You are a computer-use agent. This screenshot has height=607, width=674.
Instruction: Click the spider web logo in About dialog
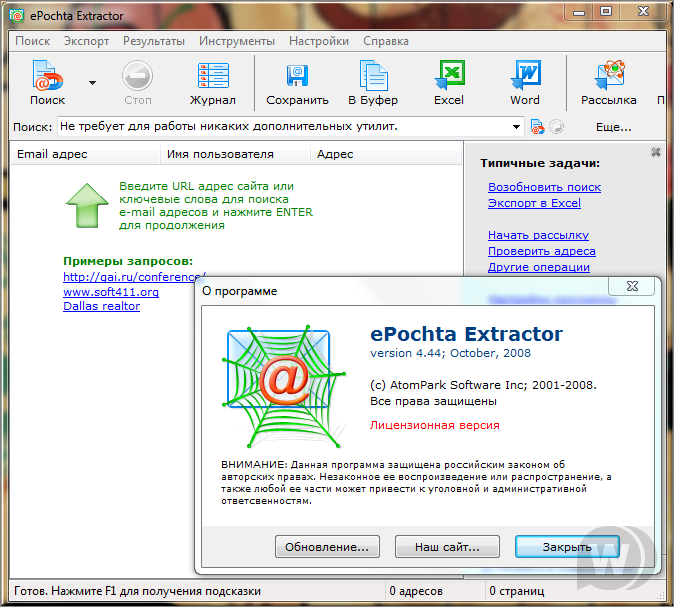[x=284, y=386]
